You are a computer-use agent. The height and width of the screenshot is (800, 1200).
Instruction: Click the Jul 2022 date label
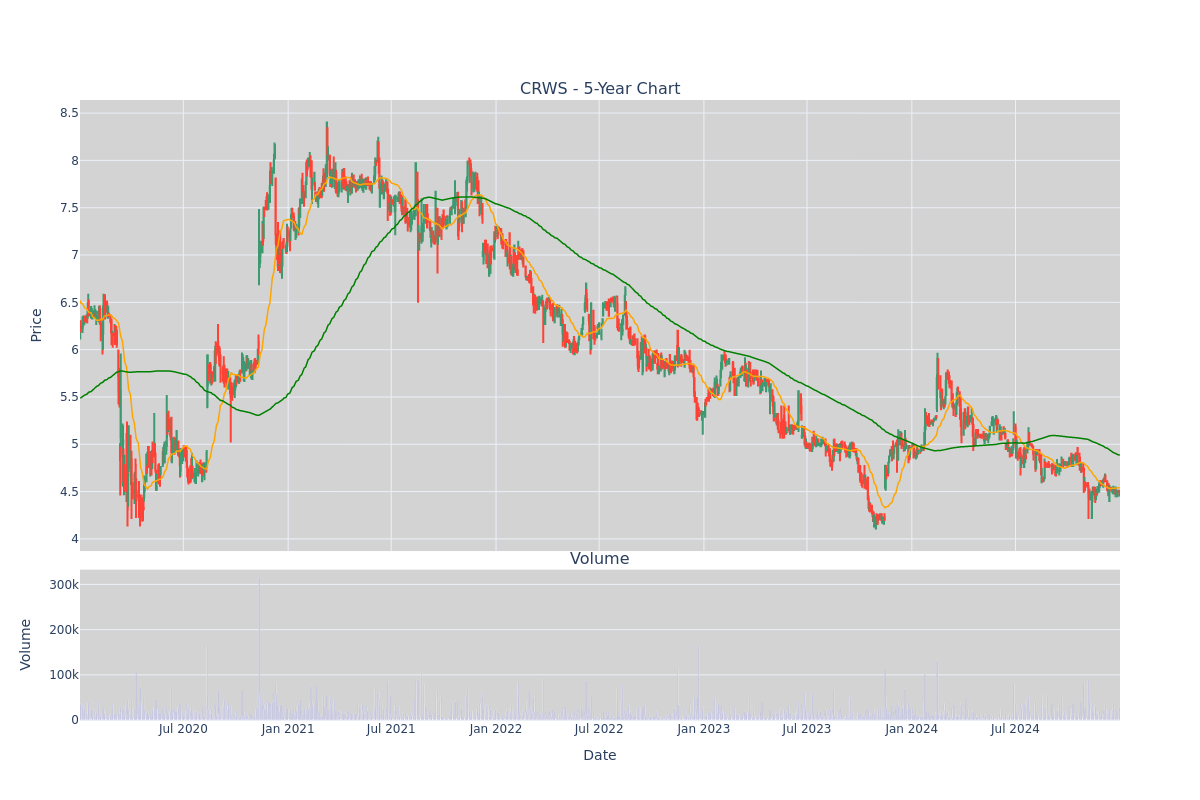tap(599, 729)
